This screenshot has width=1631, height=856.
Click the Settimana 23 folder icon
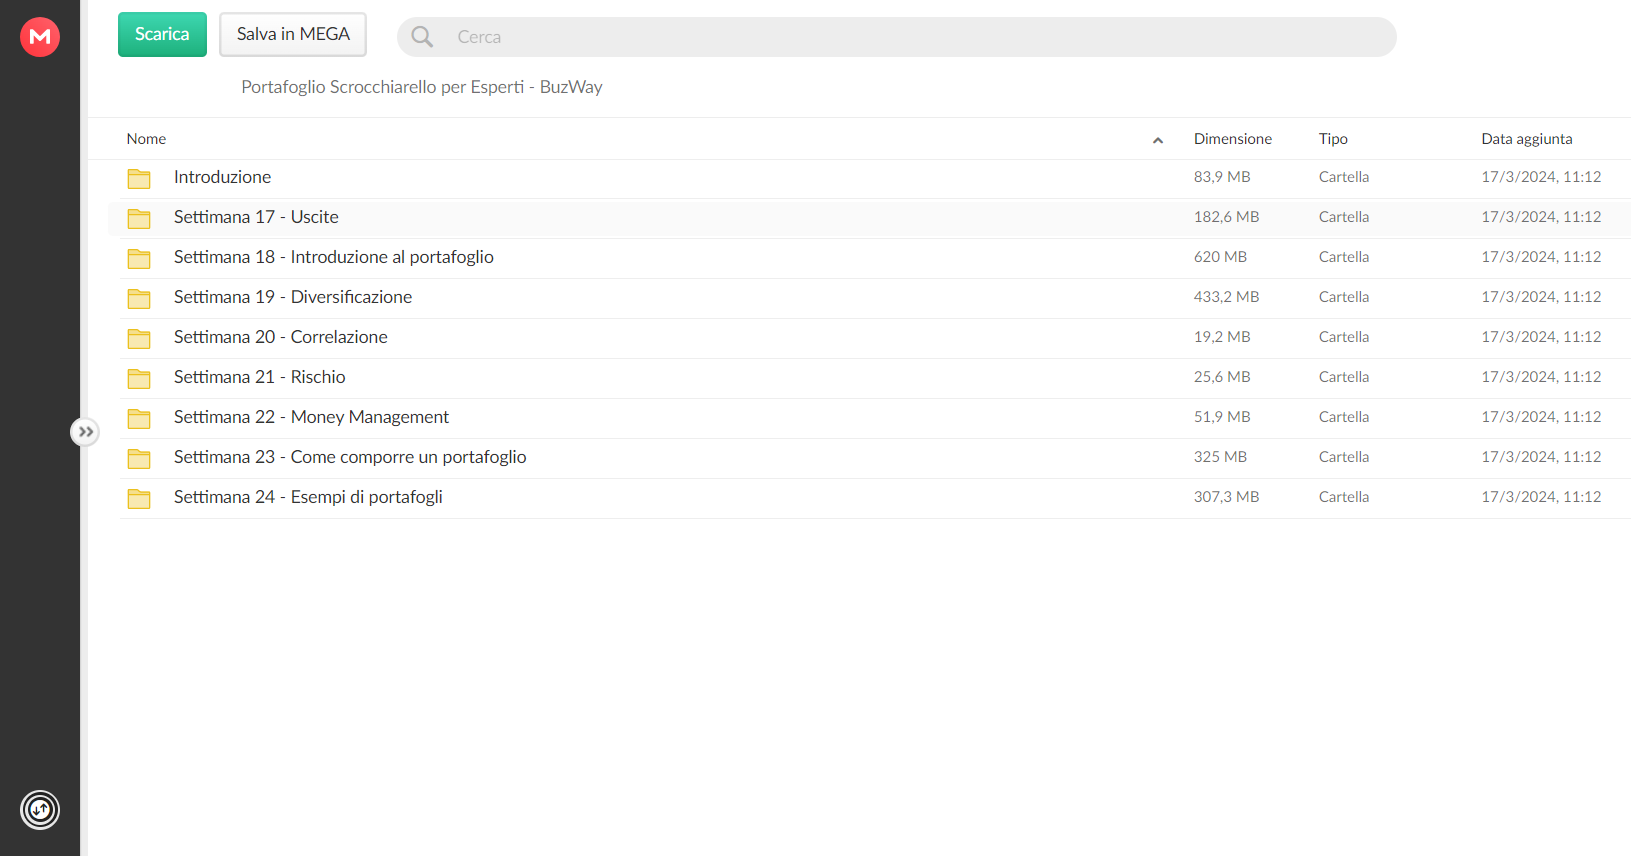139,458
